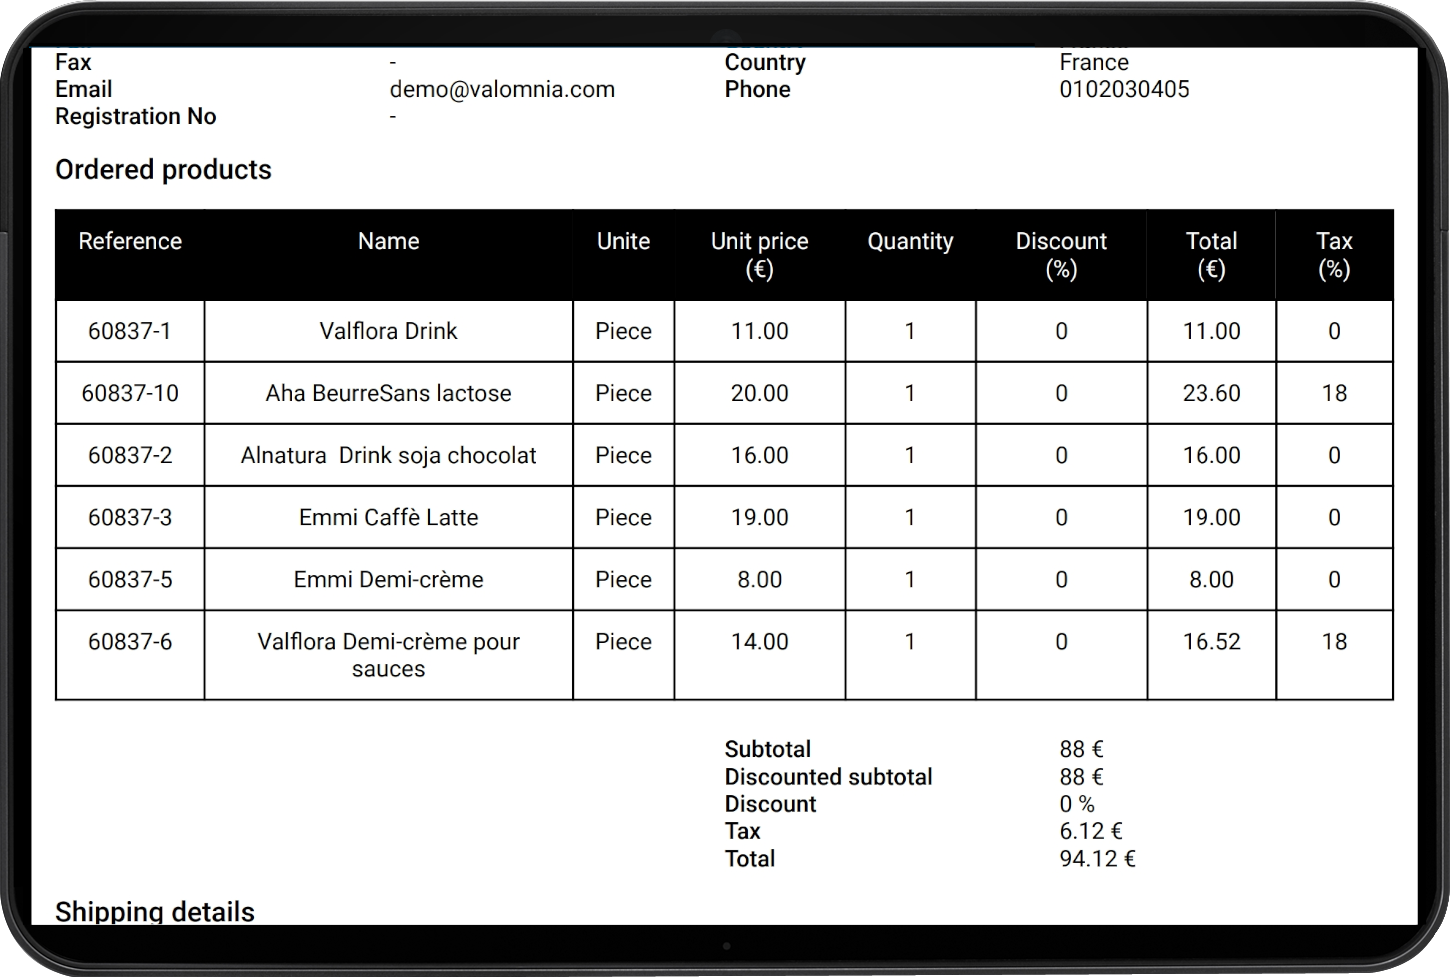Click Valflora Demi-crème pour sauces name
The height and width of the screenshot is (977, 1450).
click(x=388, y=655)
